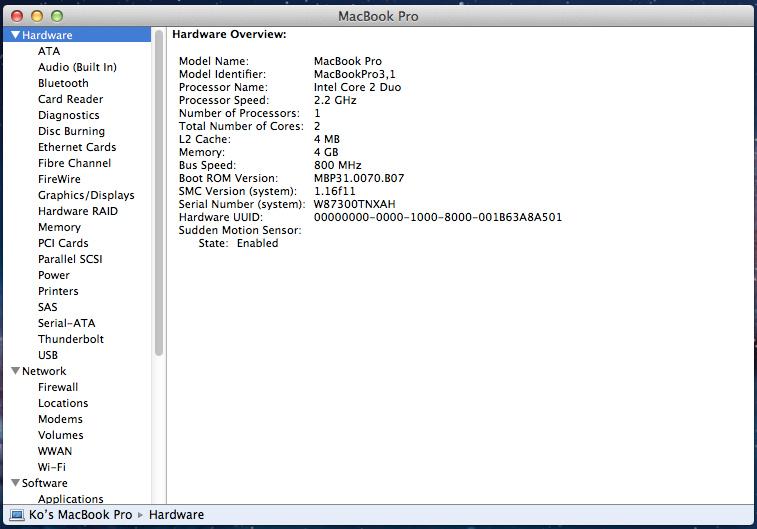Screen dimensions: 757x529
Task: Open Power information entry
Action: (x=54, y=275)
